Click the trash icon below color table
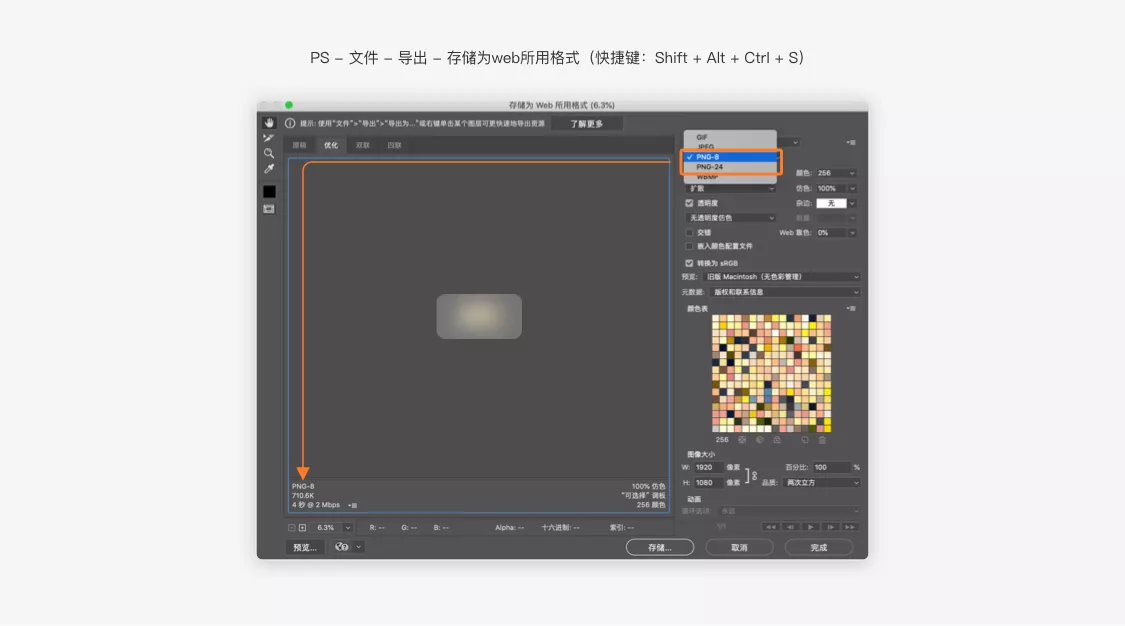The width and height of the screenshot is (1125, 626). click(x=822, y=440)
